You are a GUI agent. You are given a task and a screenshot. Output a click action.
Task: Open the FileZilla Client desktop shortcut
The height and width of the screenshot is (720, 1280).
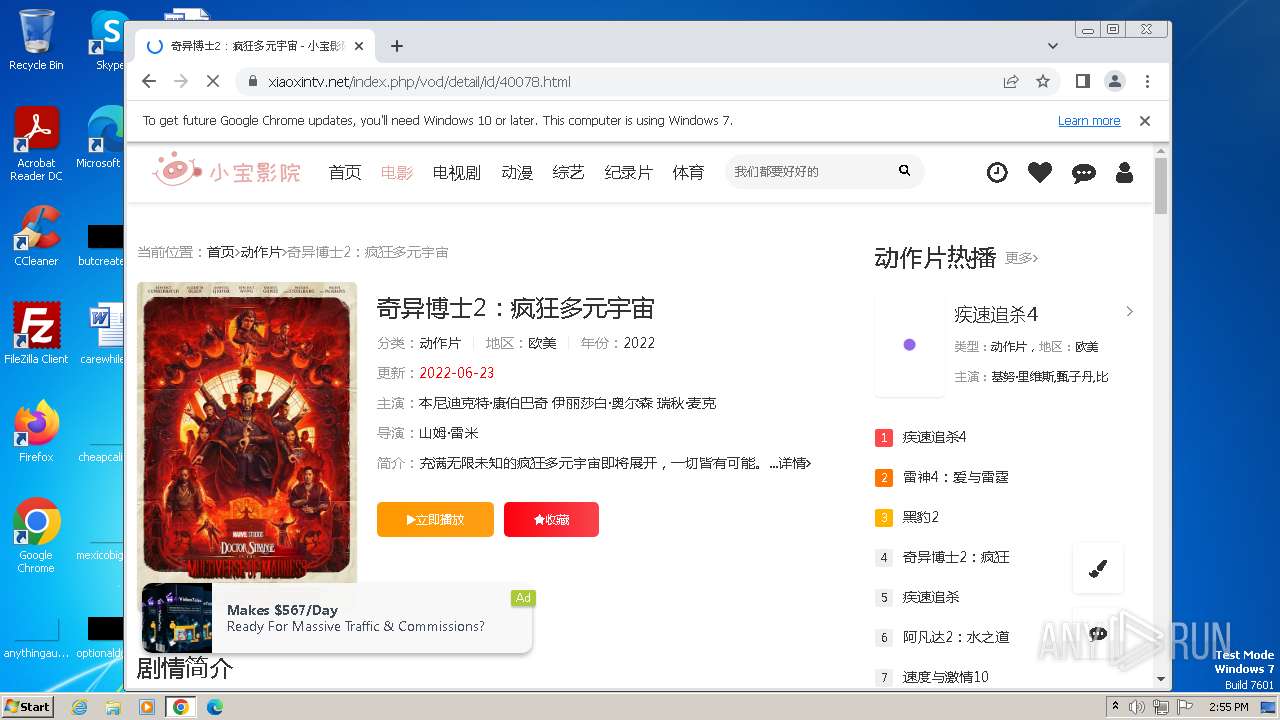tap(36, 333)
